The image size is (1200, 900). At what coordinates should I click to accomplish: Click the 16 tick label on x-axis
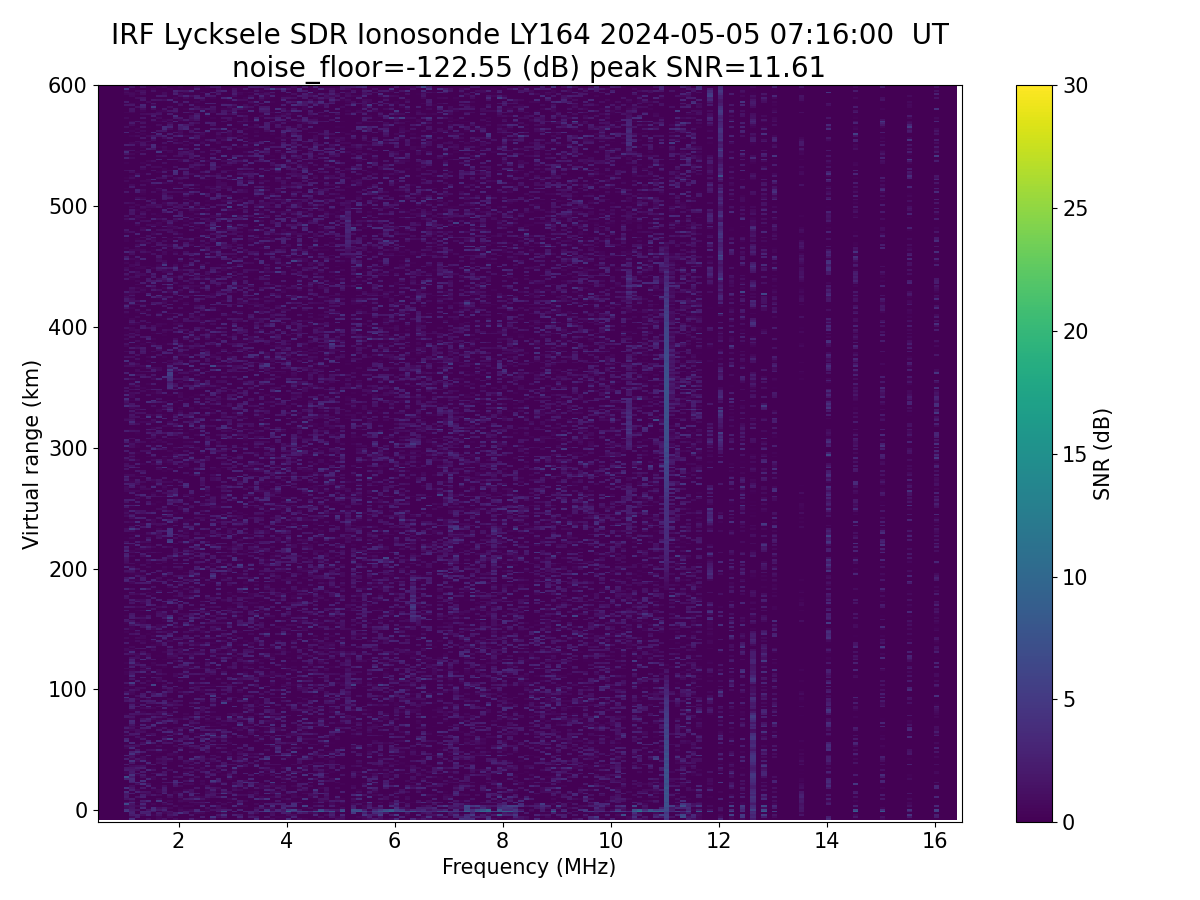pyautogui.click(x=935, y=839)
